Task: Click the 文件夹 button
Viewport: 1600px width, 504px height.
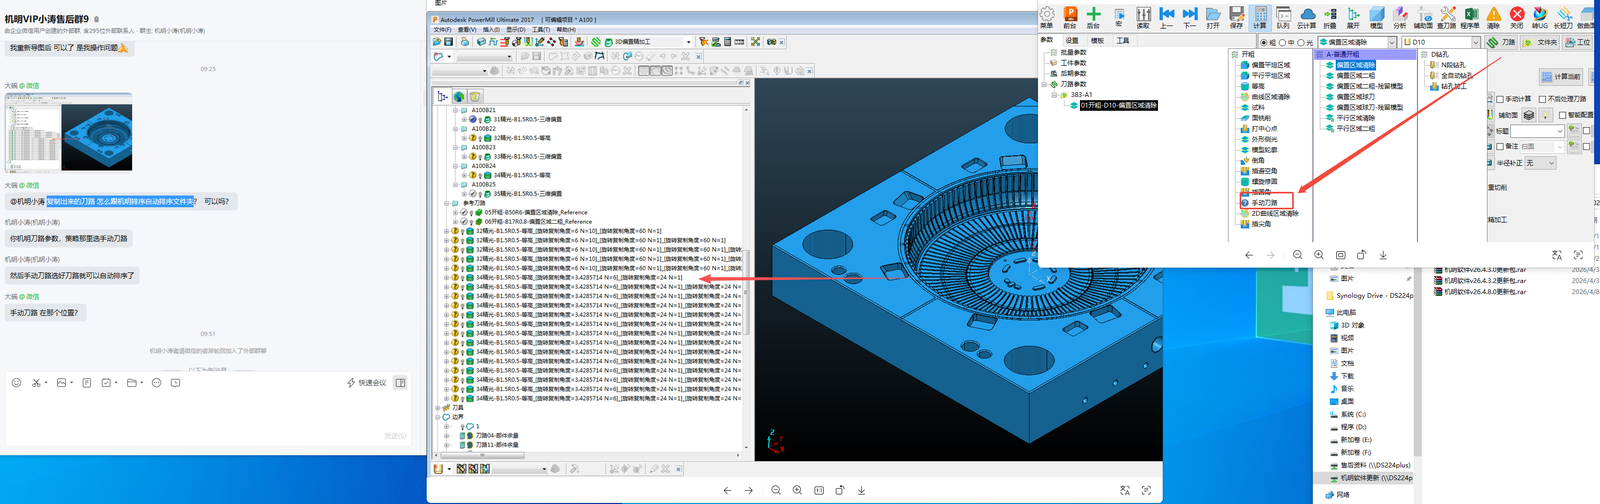Action: (x=1541, y=42)
